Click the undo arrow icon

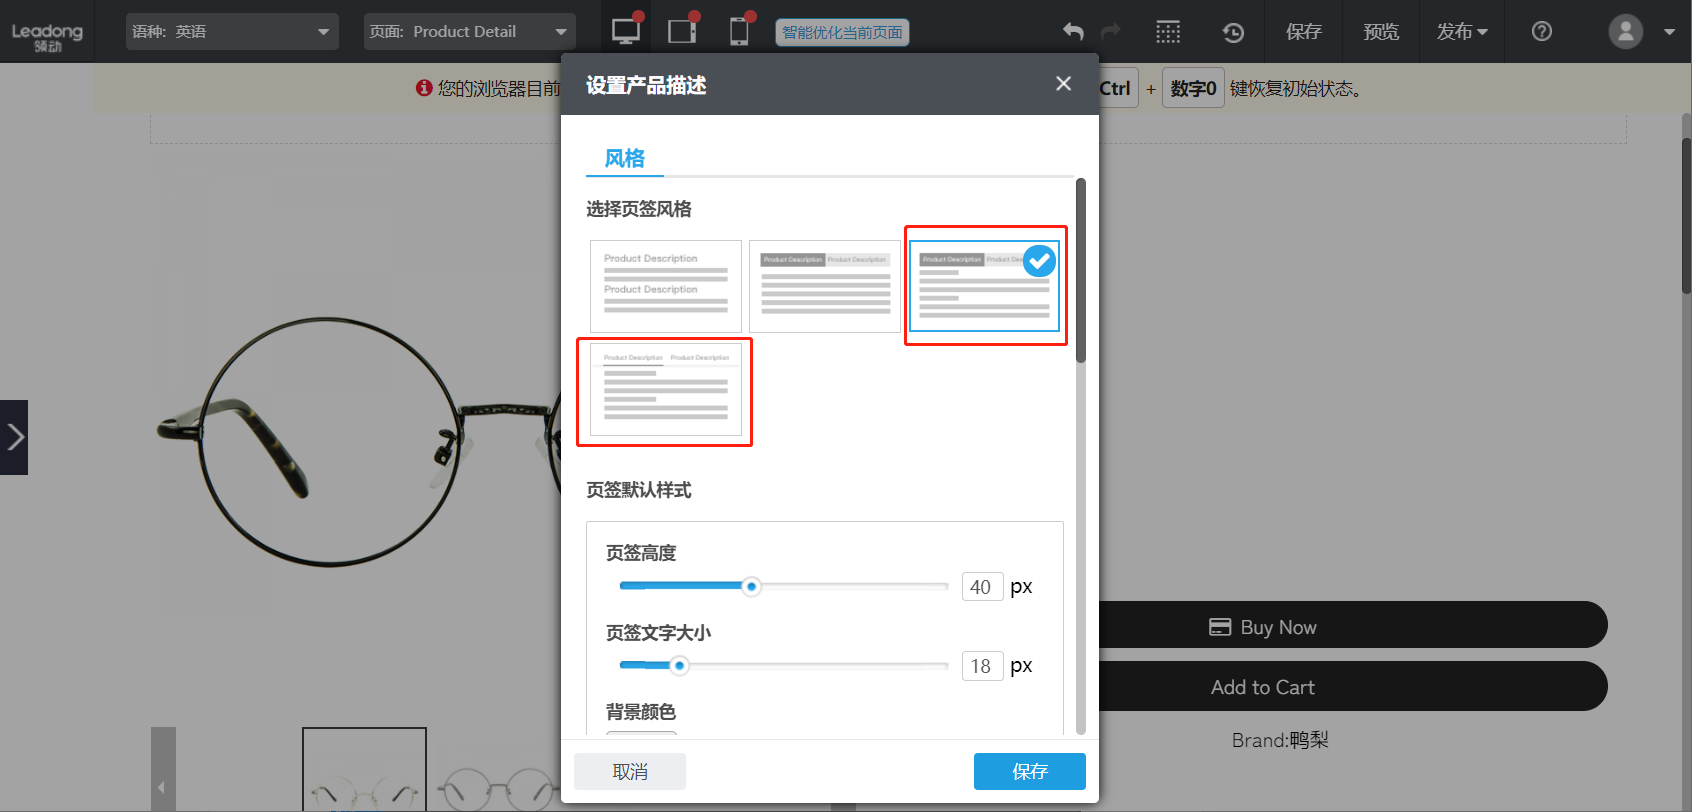coord(1073,32)
